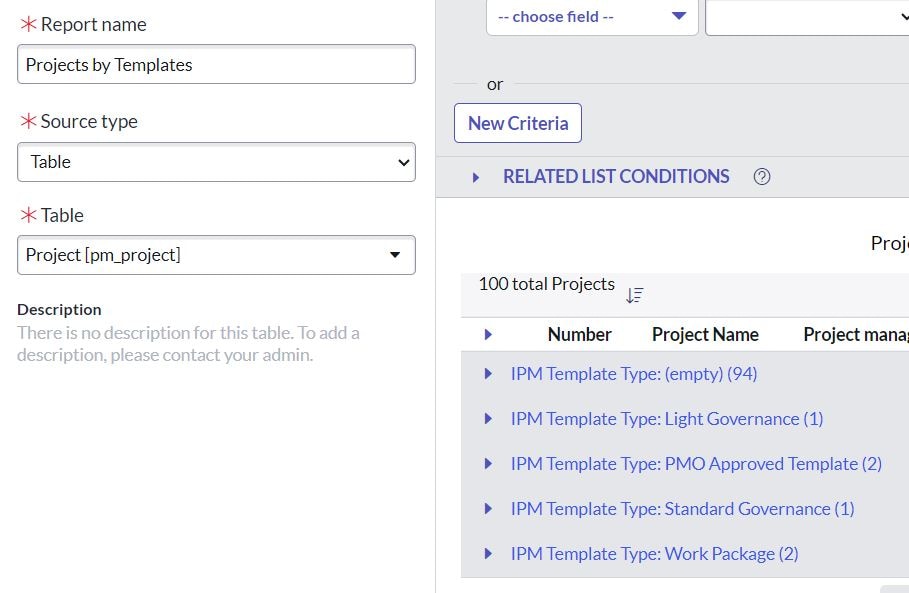The height and width of the screenshot is (593, 909).
Task: Open the IPM Template Type: Light Governance (1) link
Action: tap(667, 419)
